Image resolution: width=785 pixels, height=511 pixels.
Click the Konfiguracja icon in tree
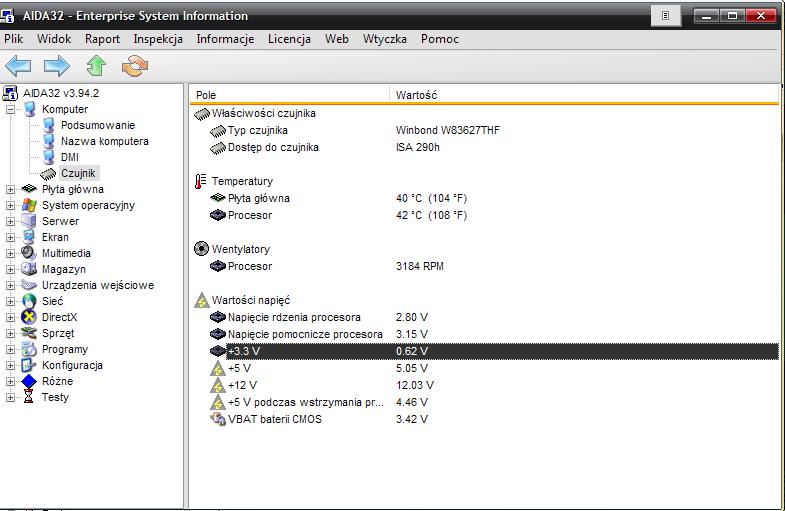pyautogui.click(x=29, y=365)
